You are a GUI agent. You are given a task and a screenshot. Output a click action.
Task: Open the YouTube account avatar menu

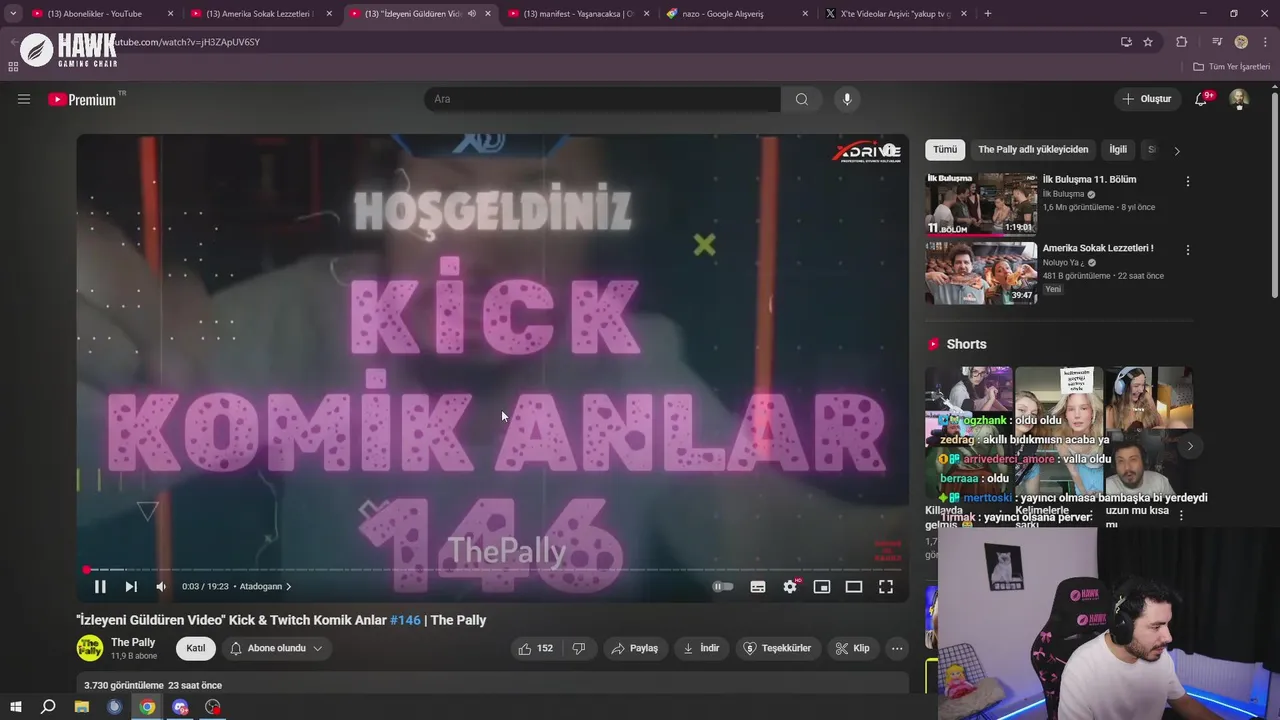point(1239,99)
